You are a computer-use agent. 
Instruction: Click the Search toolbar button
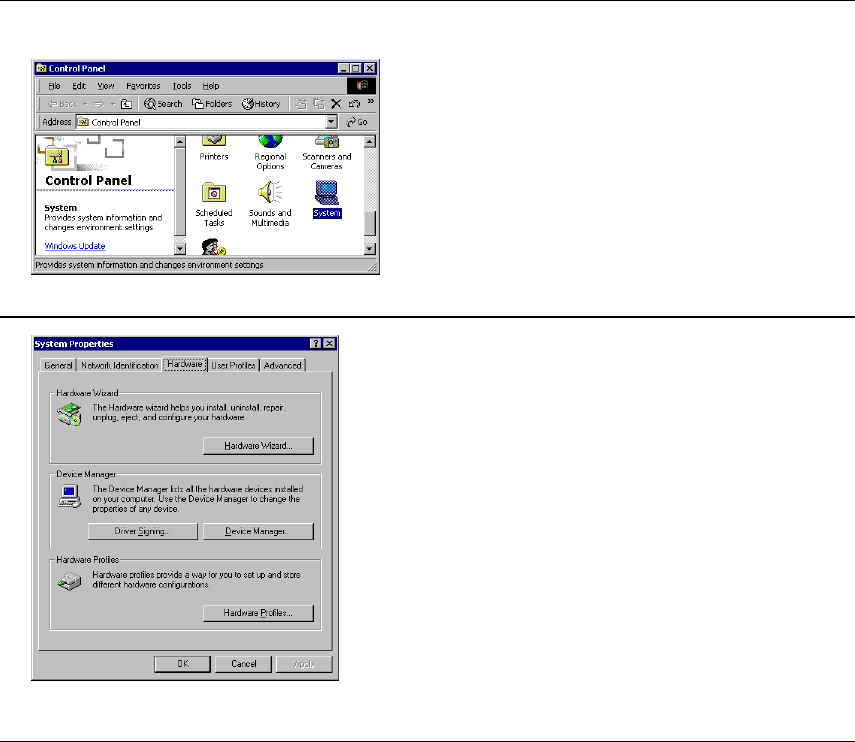coord(163,104)
